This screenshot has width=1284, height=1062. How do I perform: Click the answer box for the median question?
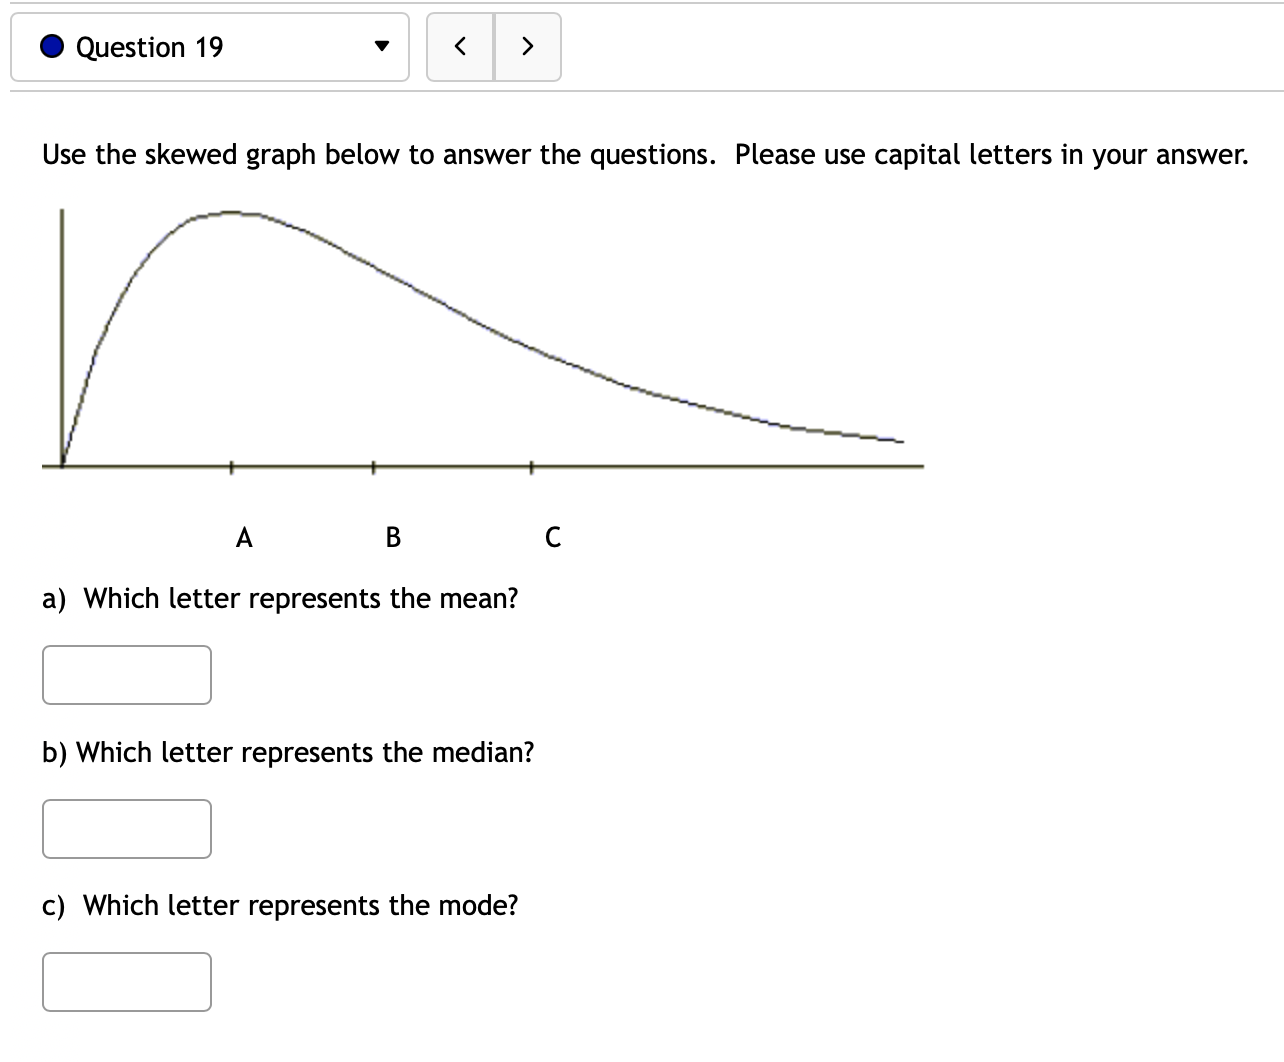[126, 828]
